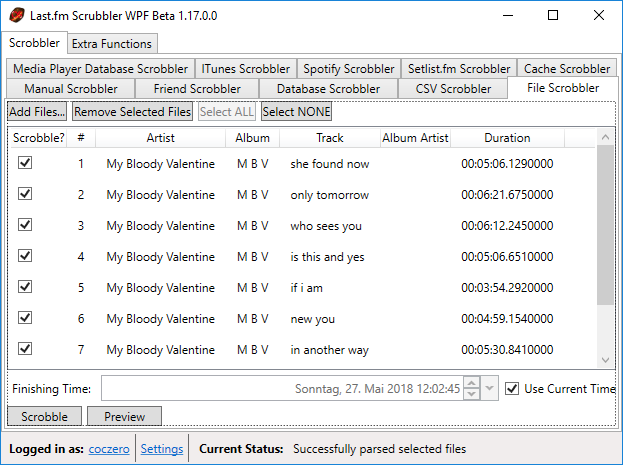Open the Settings link

162,449
